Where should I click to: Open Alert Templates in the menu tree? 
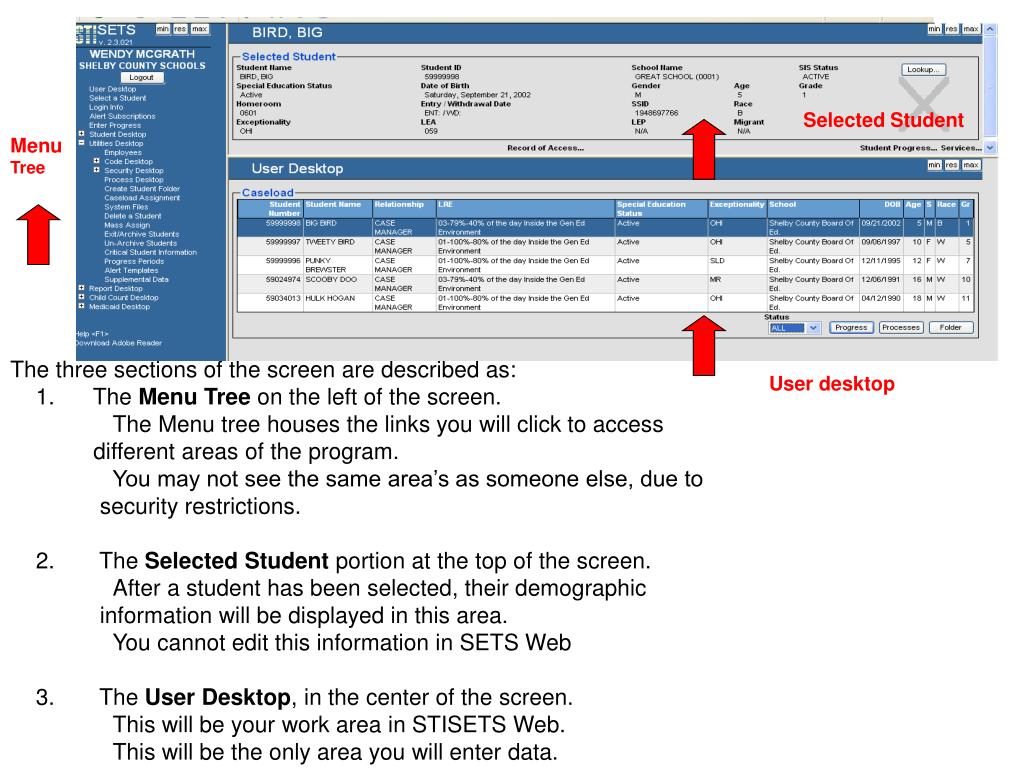(131, 270)
